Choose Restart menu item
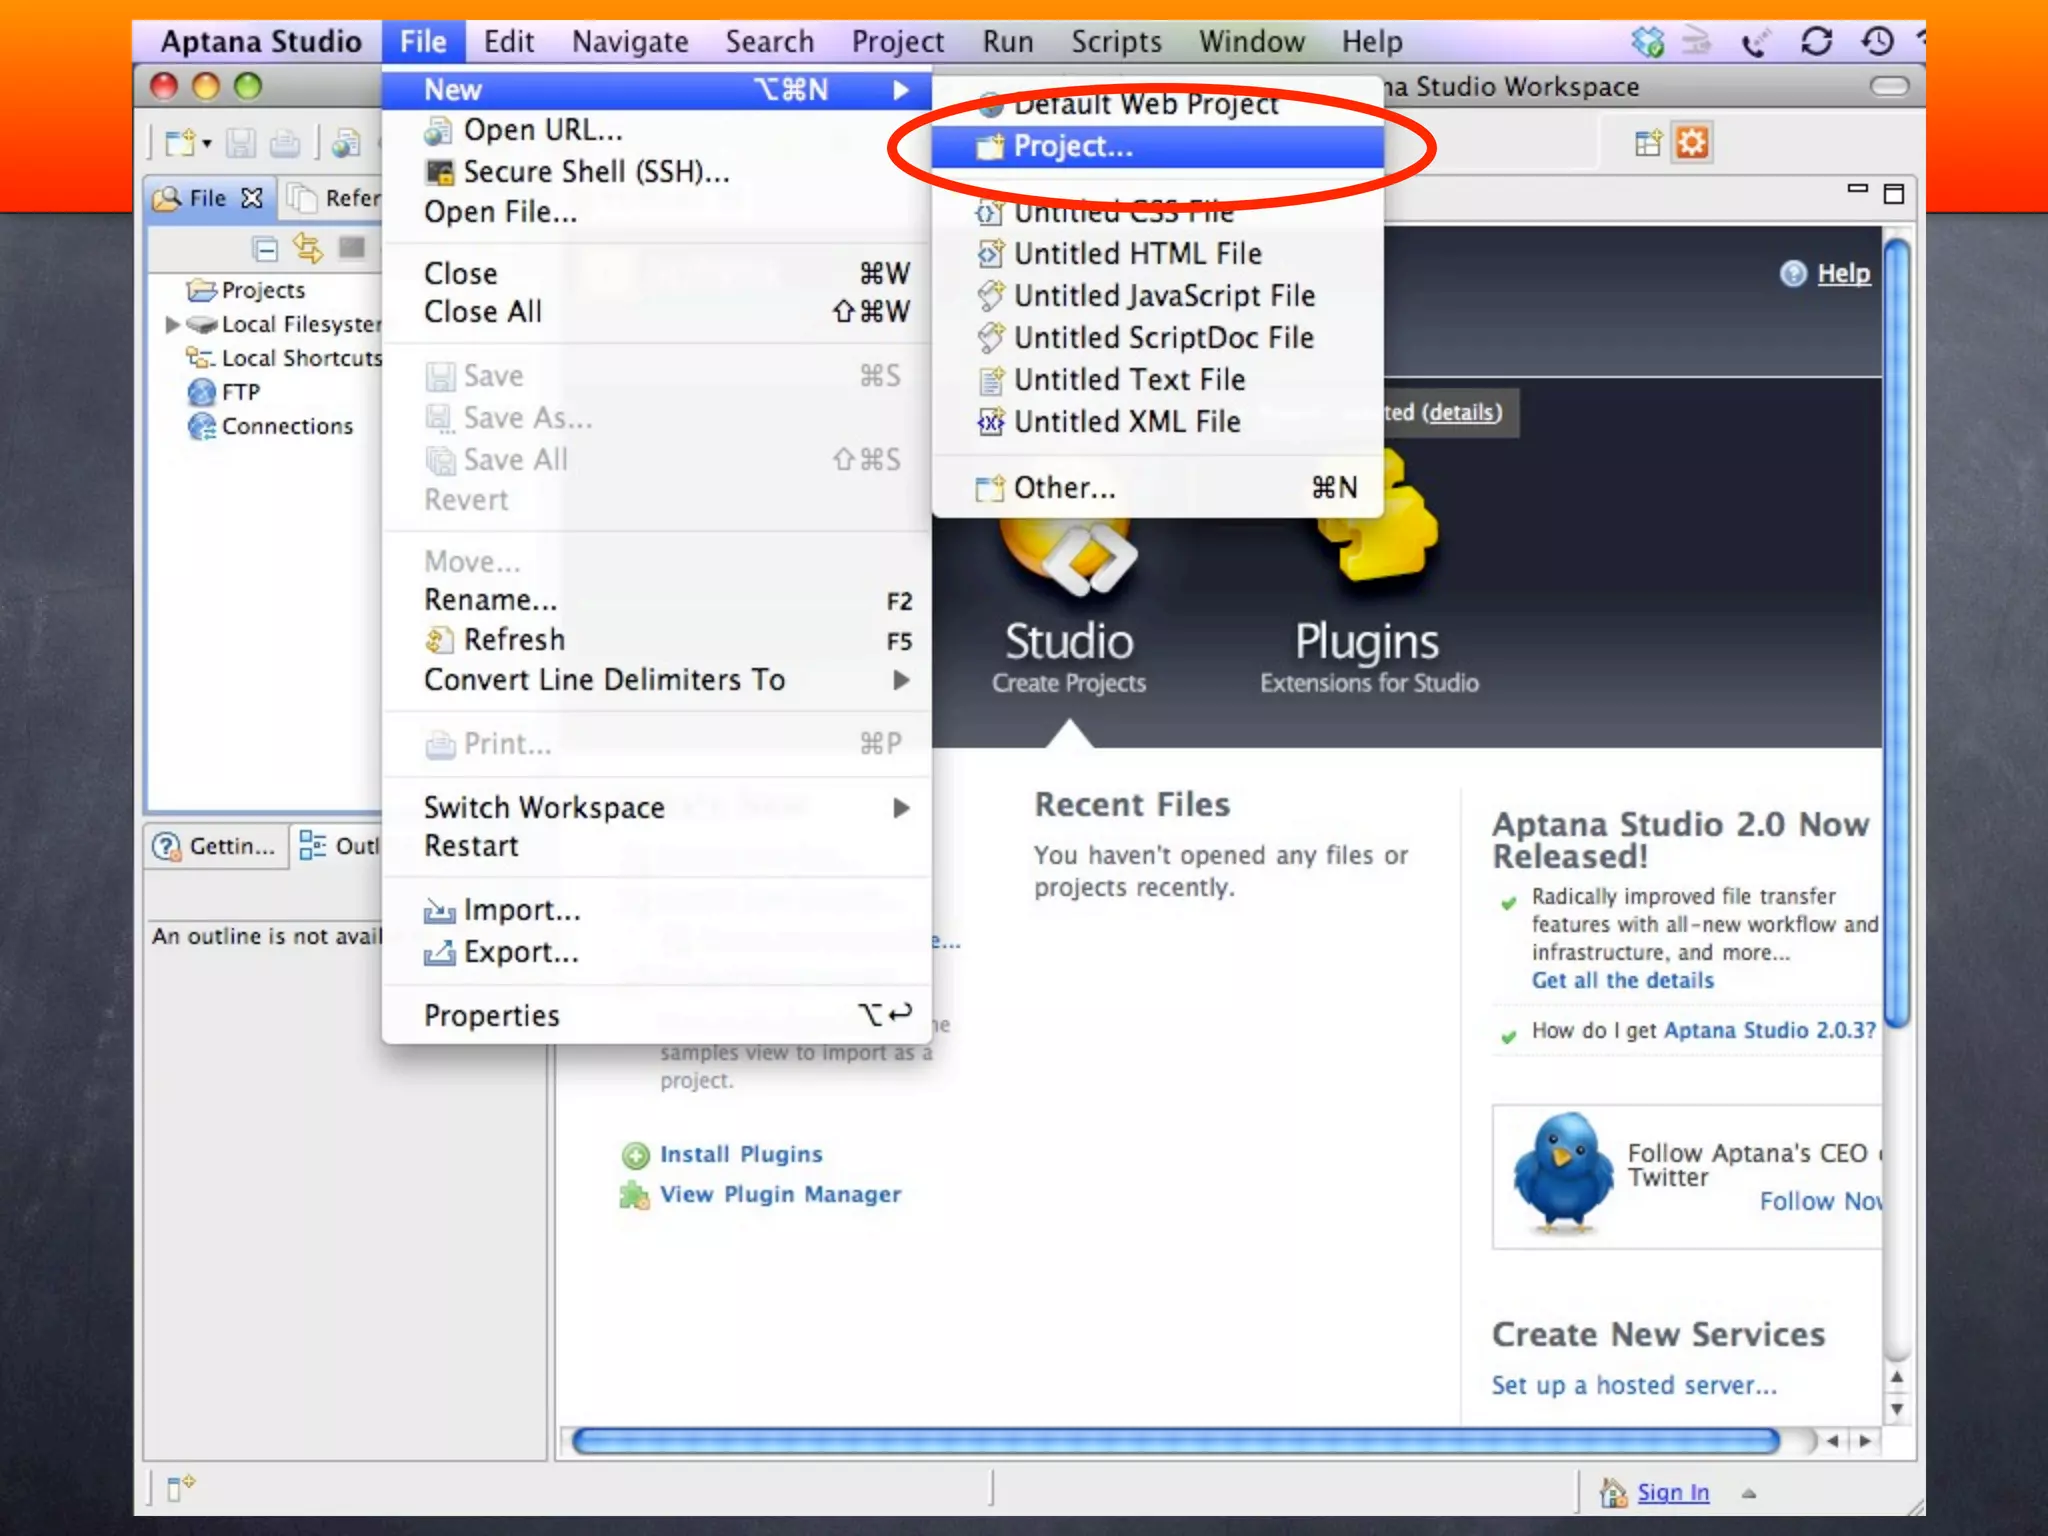Image resolution: width=2048 pixels, height=1536 pixels. (x=656, y=846)
